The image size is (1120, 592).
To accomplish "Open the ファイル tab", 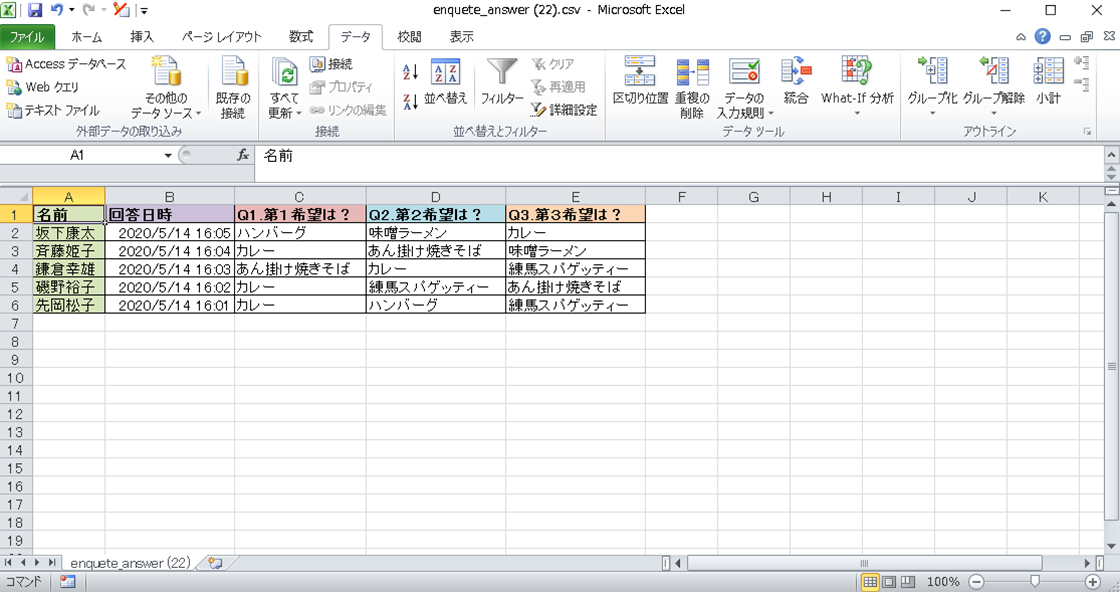I will (27, 37).
